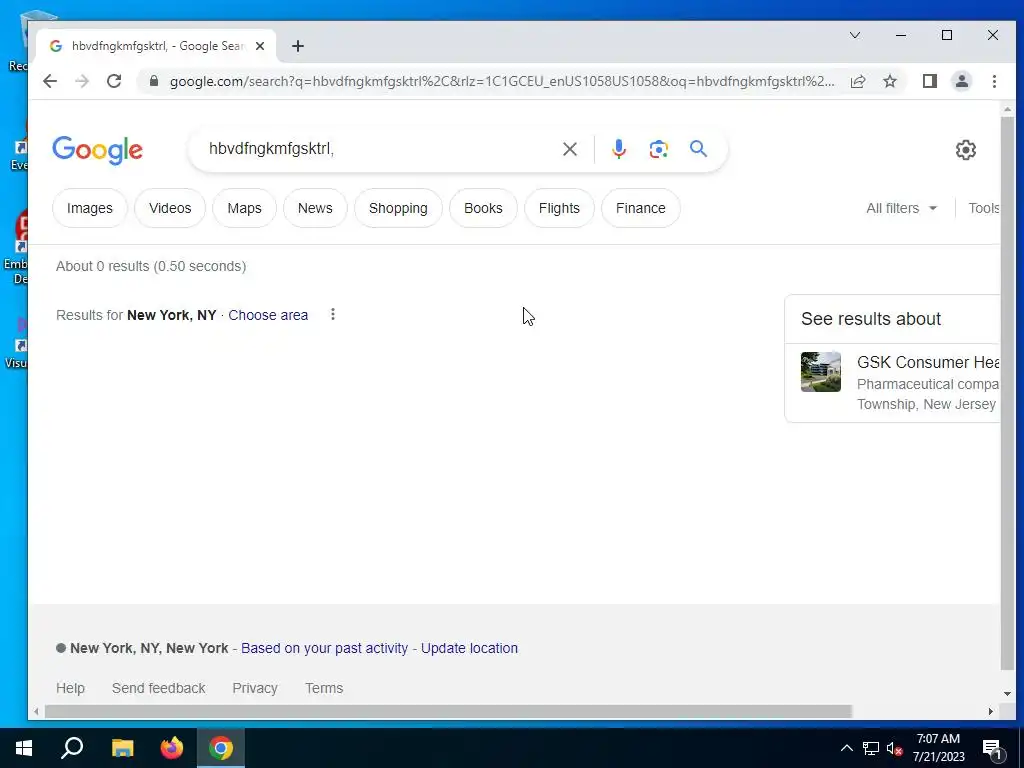The image size is (1024, 768).
Task: Click the Choose area link
Action: click(268, 315)
